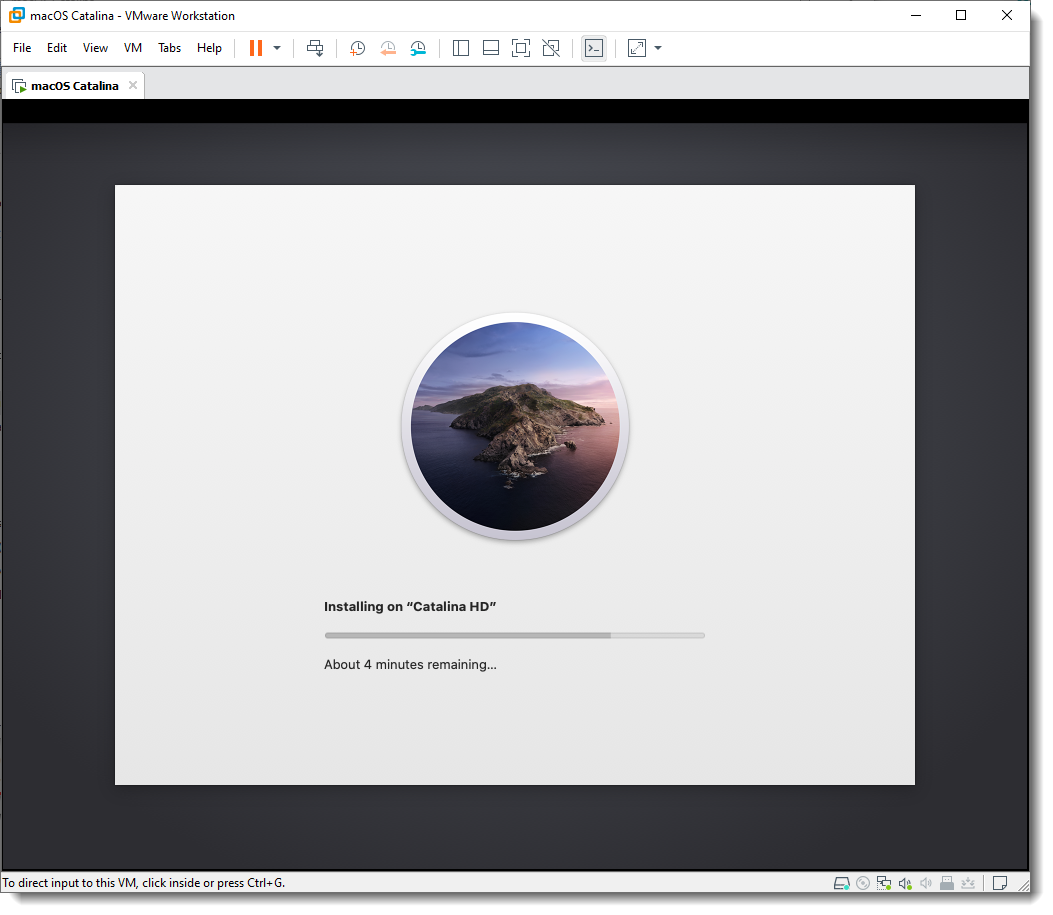Image resolution: width=1053 pixels, height=915 pixels.
Task: Click the Catalina island installer image
Action: point(515,427)
